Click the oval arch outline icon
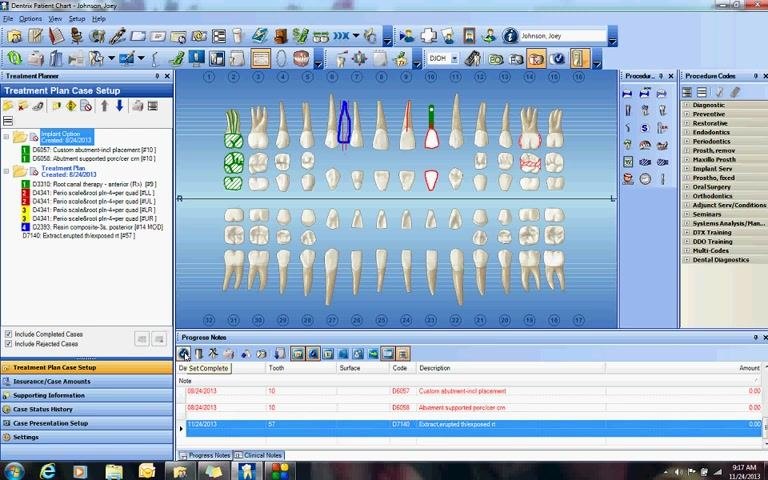The width and height of the screenshot is (768, 480). (x=281, y=58)
